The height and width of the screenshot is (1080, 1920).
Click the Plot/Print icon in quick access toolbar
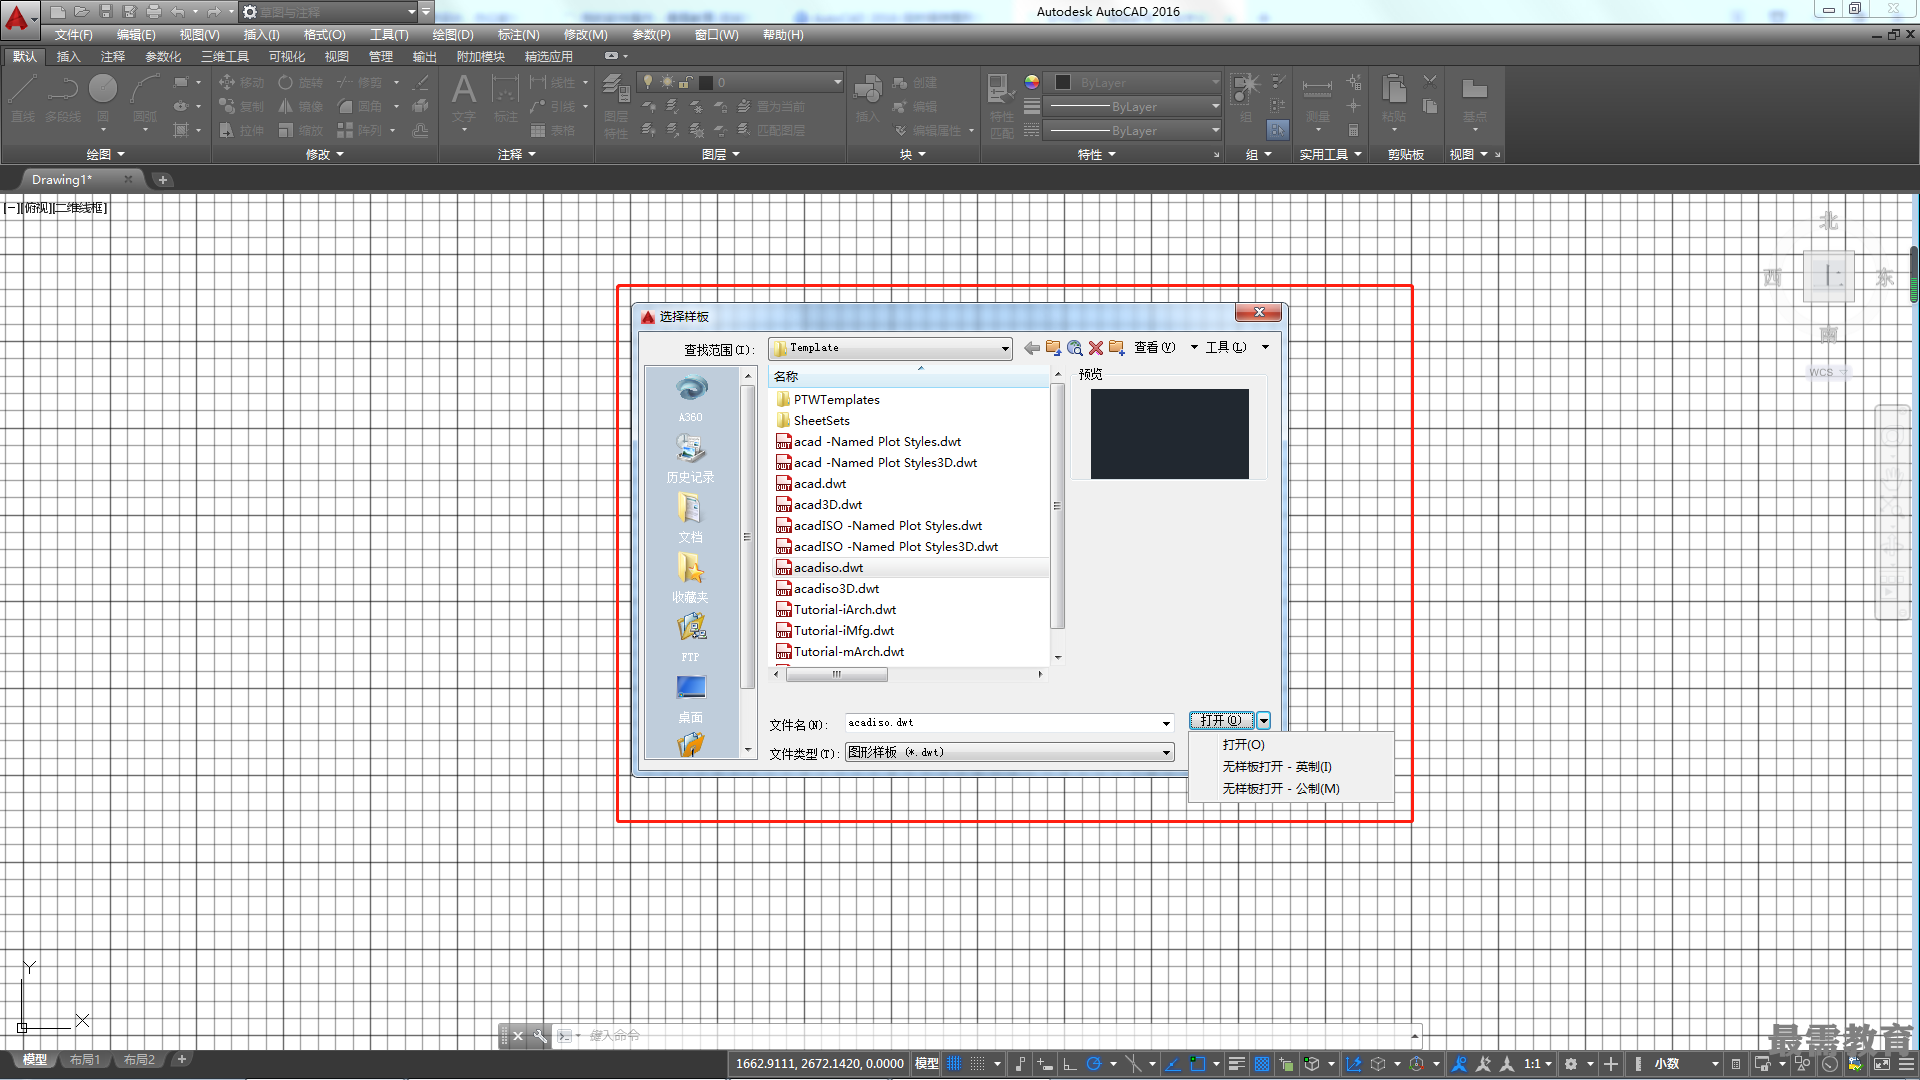point(154,12)
